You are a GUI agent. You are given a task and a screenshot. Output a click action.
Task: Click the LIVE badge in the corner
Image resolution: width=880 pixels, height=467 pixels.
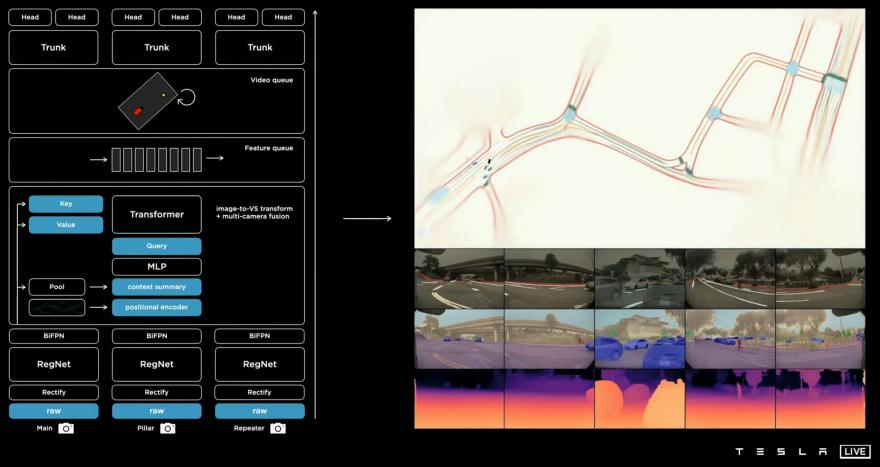click(x=854, y=451)
